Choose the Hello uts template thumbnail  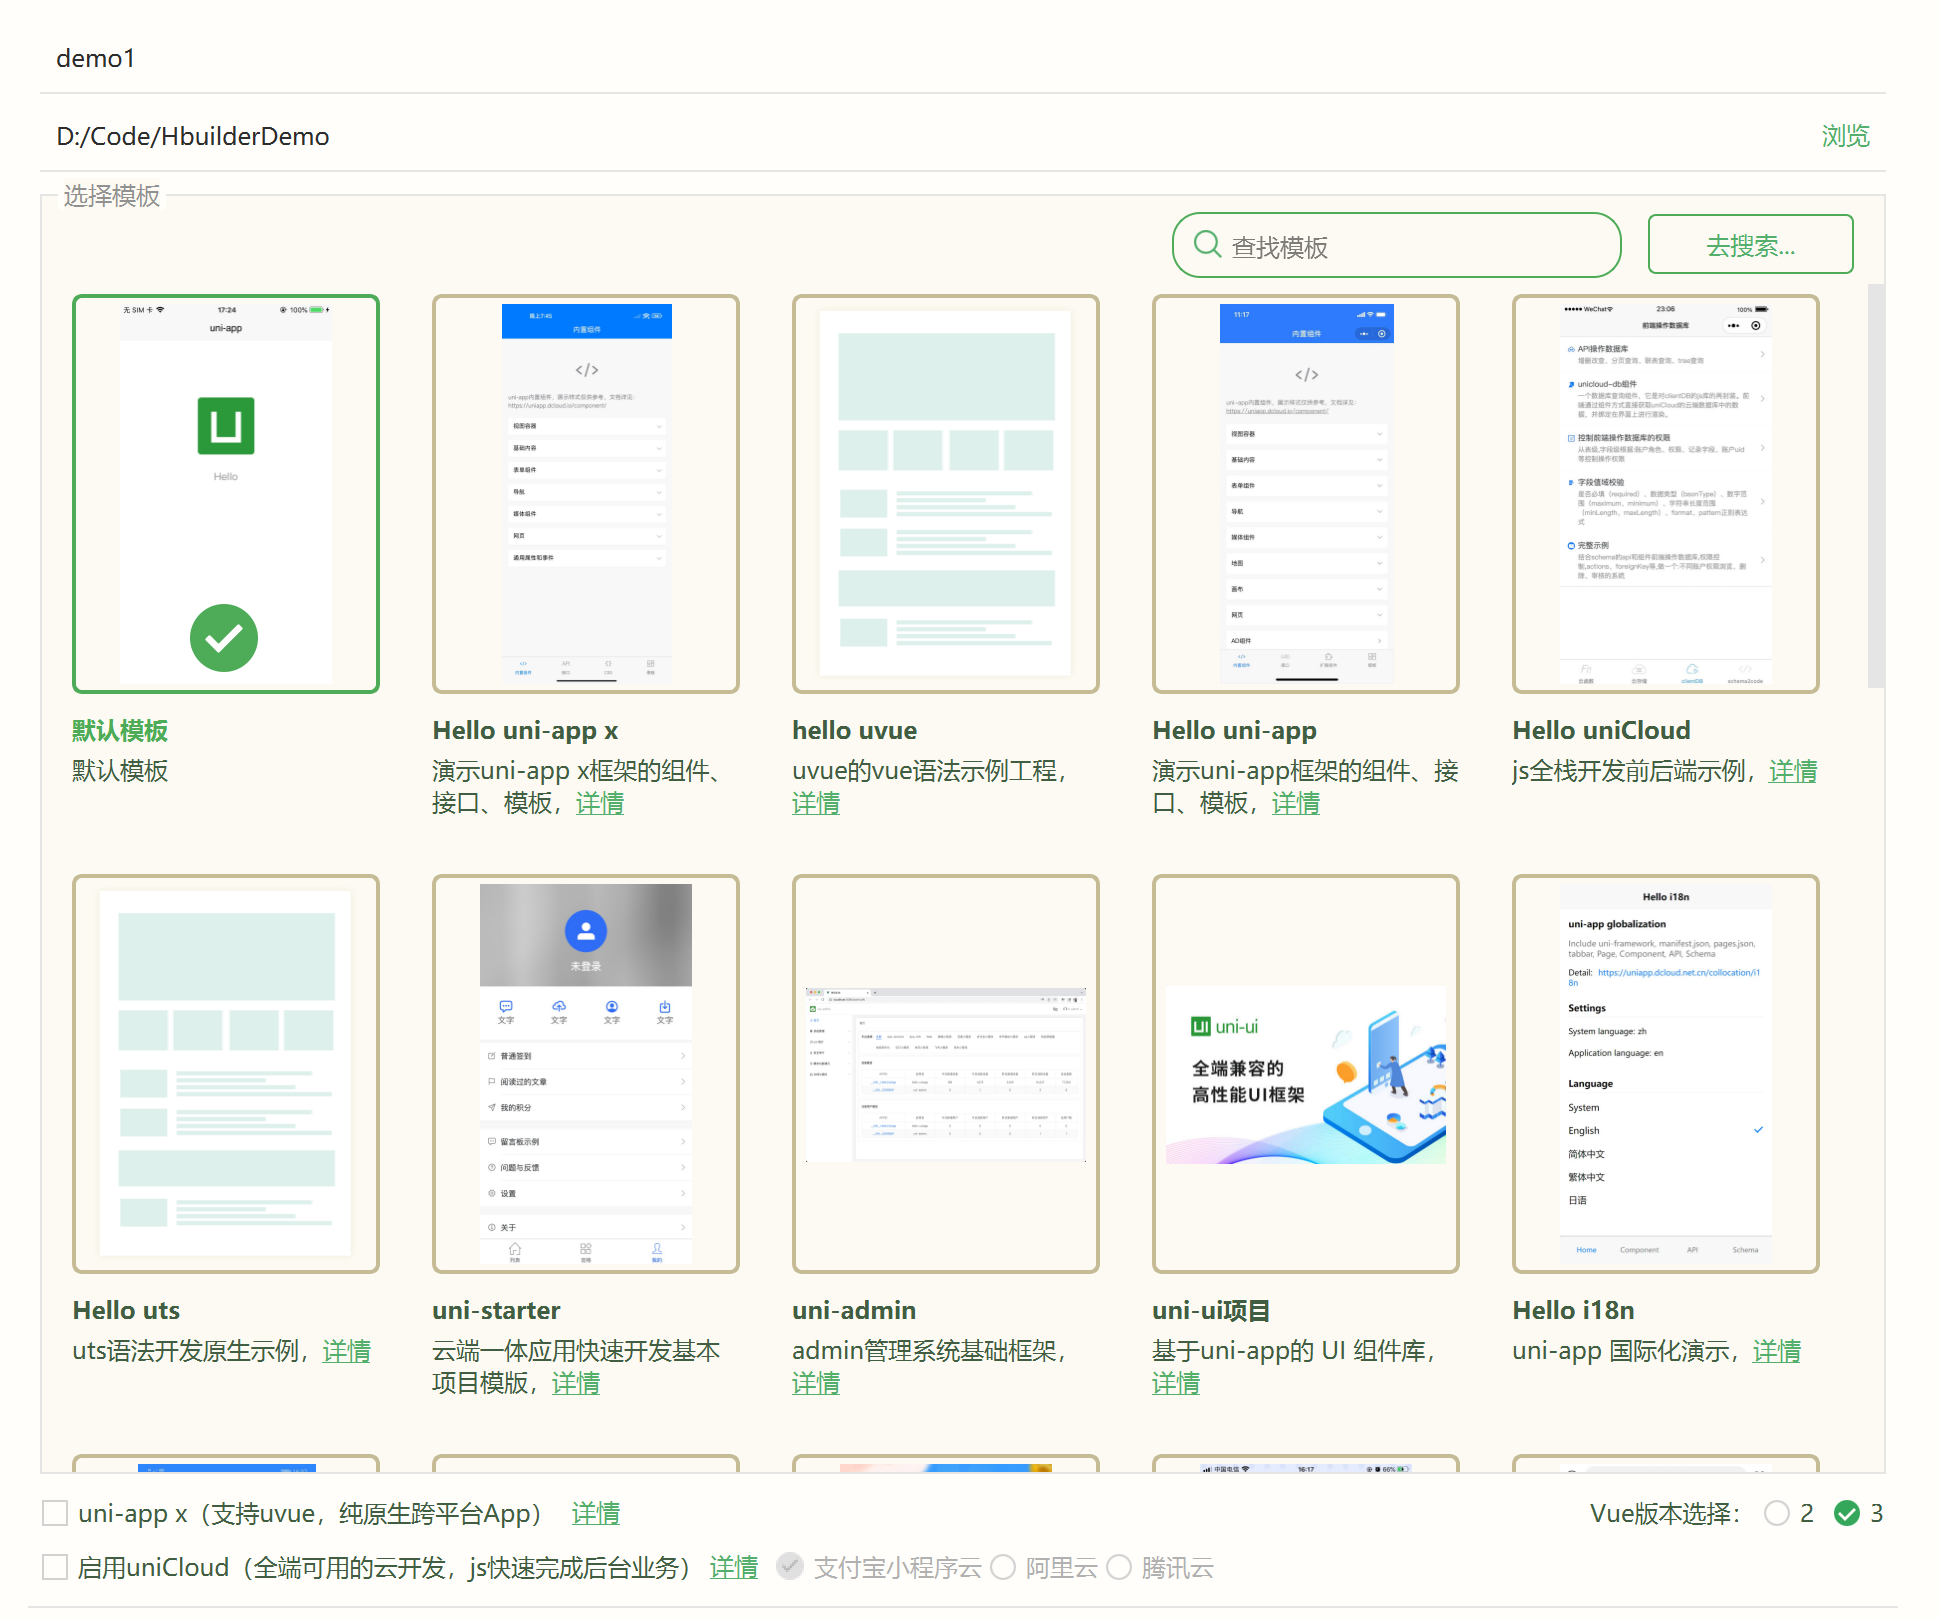(x=226, y=1074)
